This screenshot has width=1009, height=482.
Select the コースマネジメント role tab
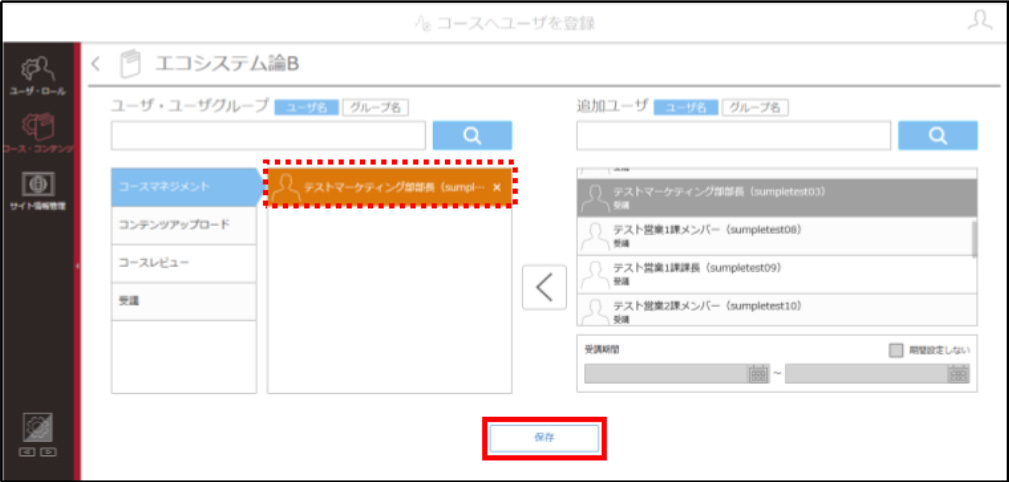[x=184, y=187]
